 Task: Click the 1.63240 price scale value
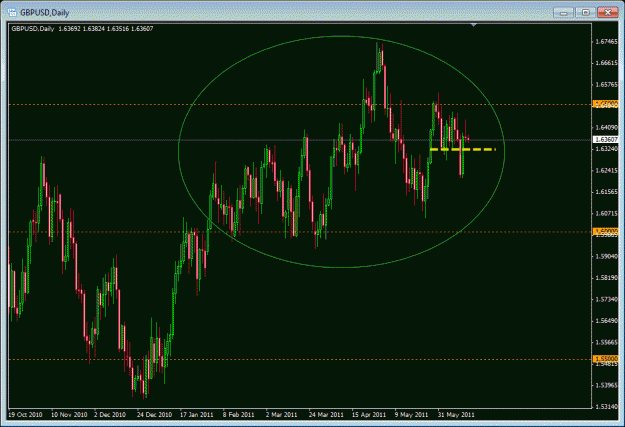point(606,149)
